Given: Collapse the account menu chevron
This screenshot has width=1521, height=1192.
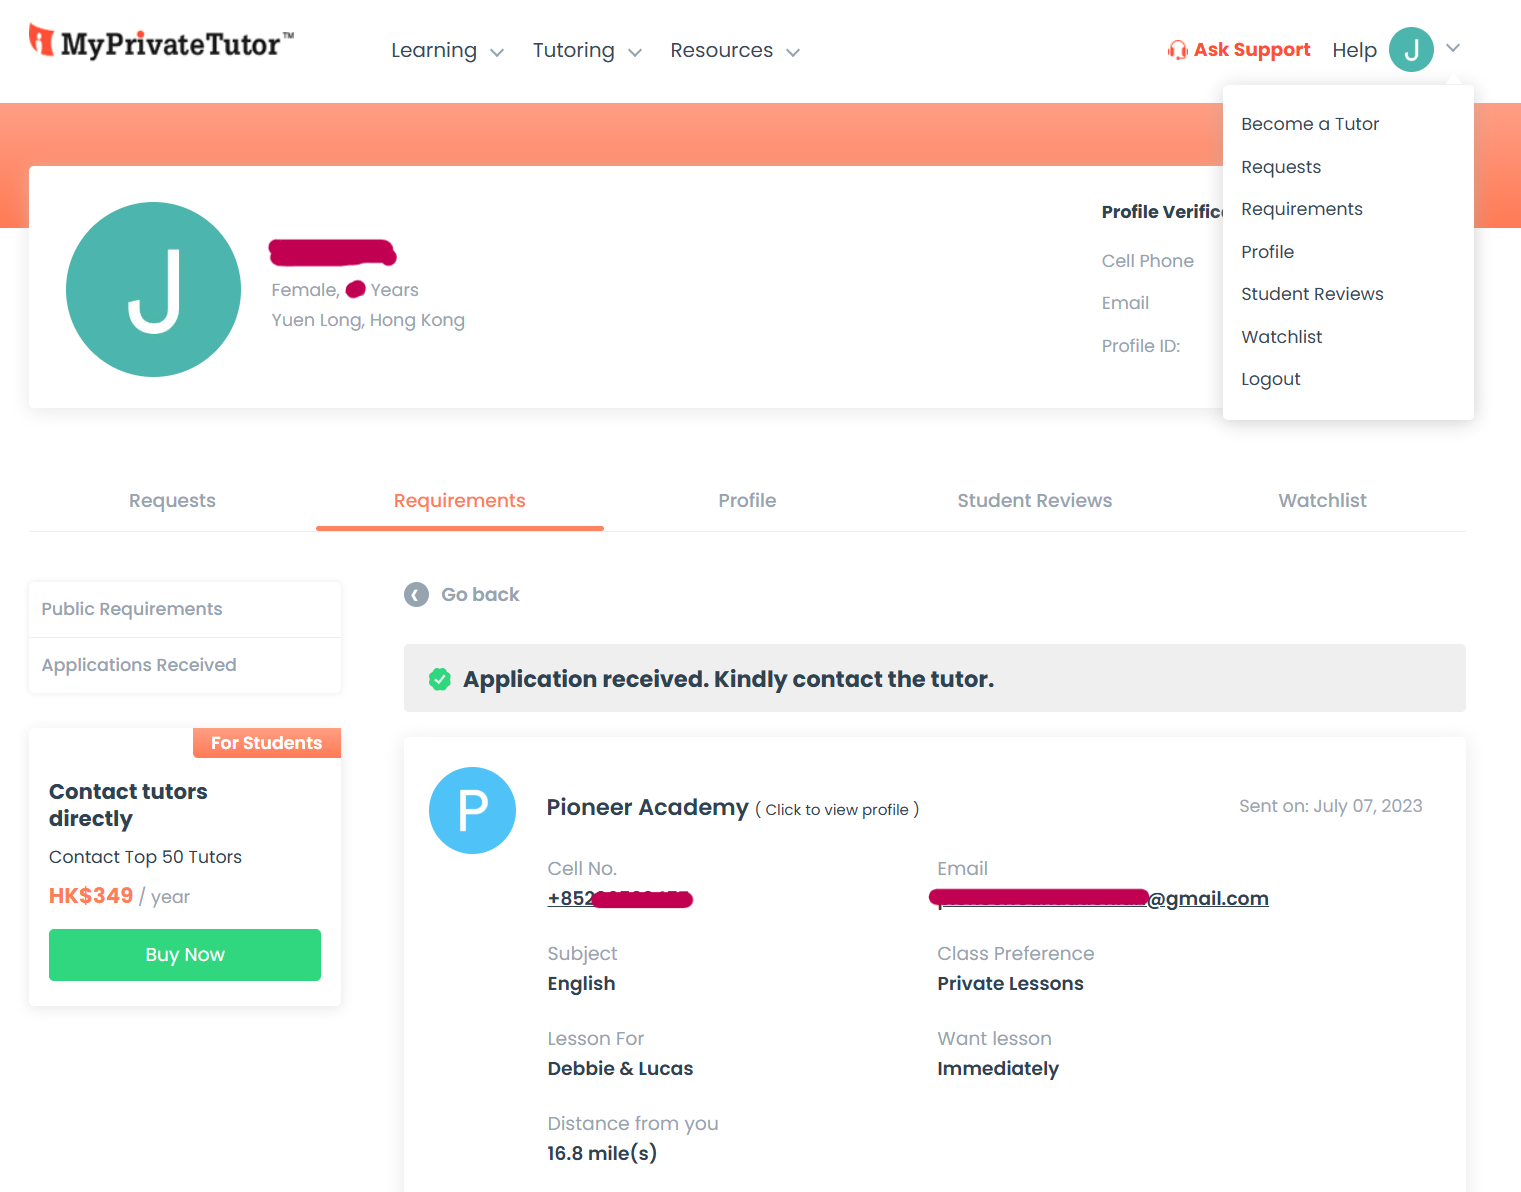Looking at the screenshot, I should (x=1453, y=48).
